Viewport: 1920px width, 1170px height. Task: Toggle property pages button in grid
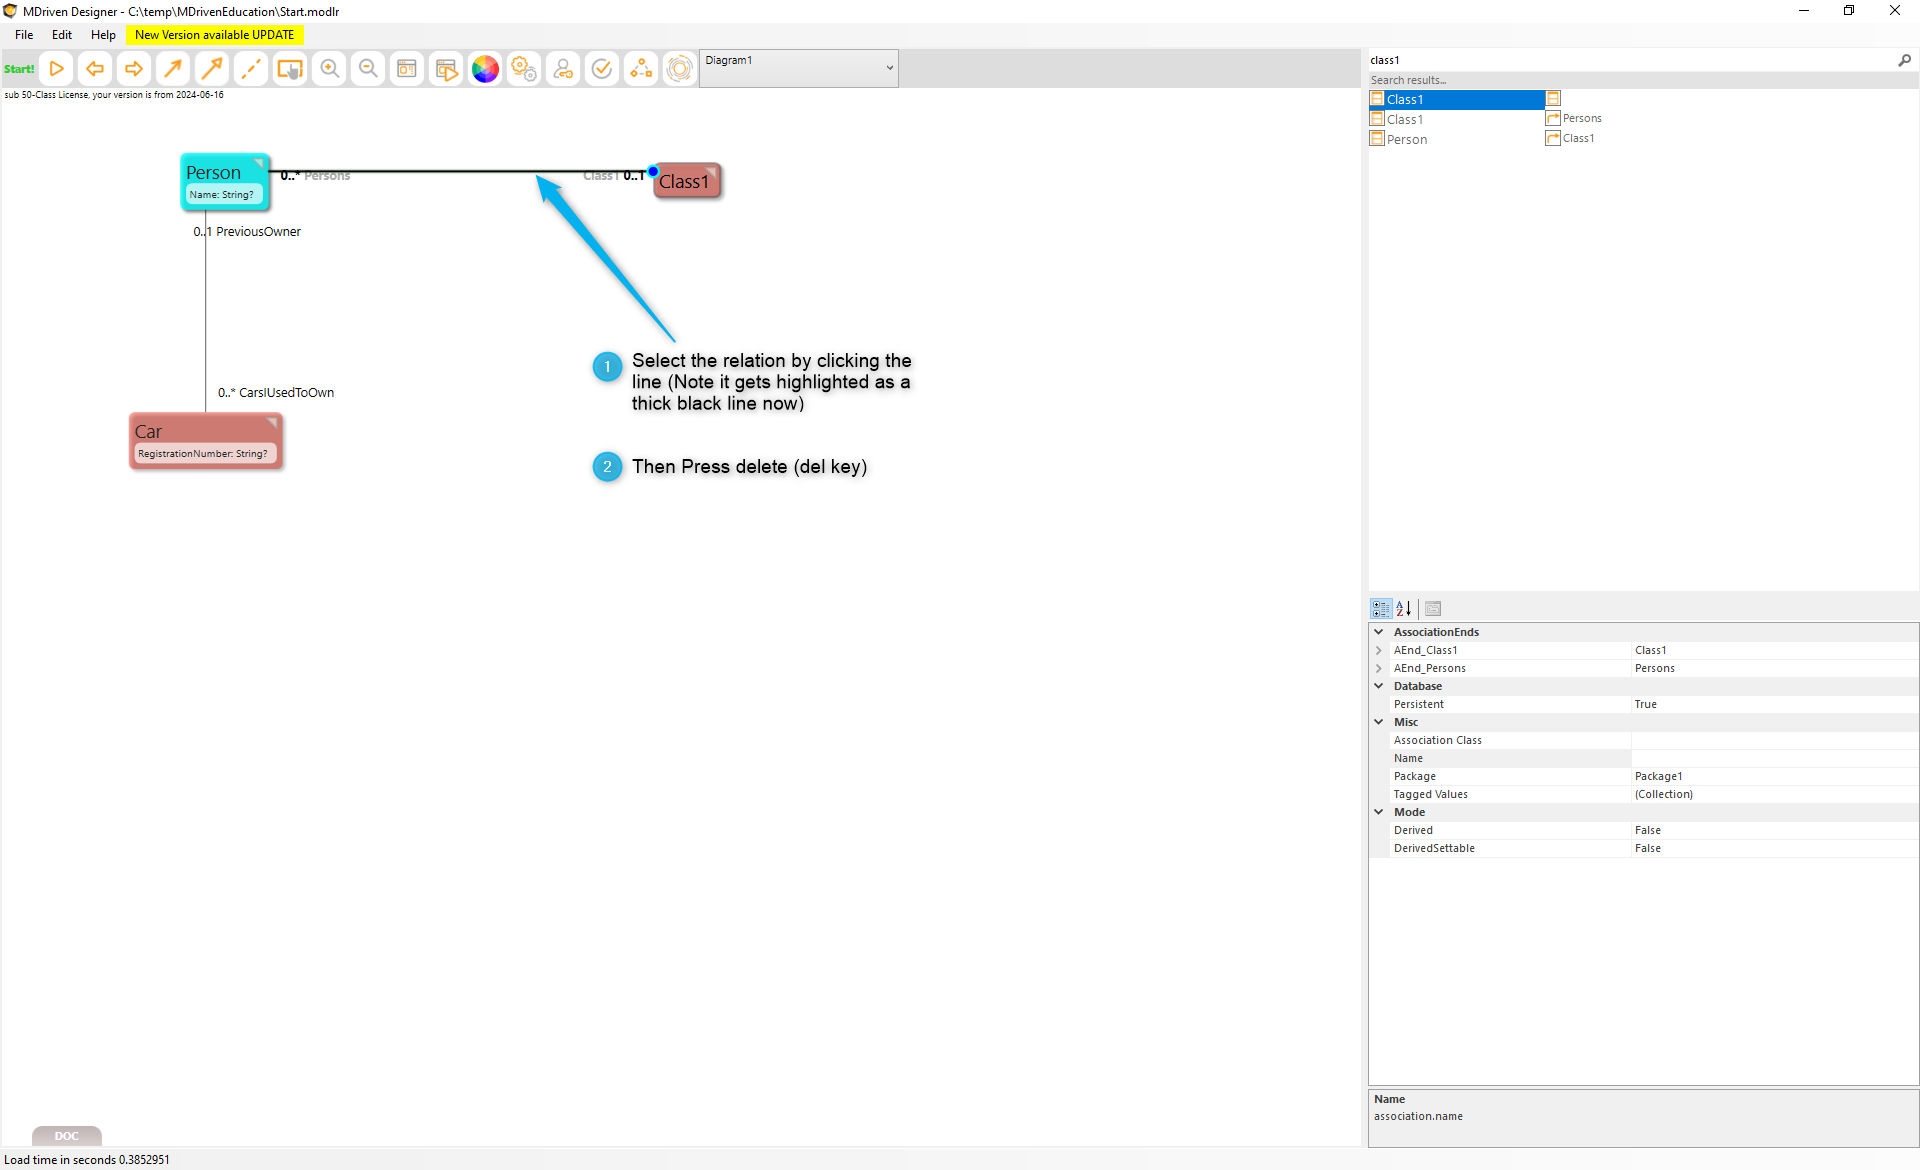click(x=1433, y=608)
